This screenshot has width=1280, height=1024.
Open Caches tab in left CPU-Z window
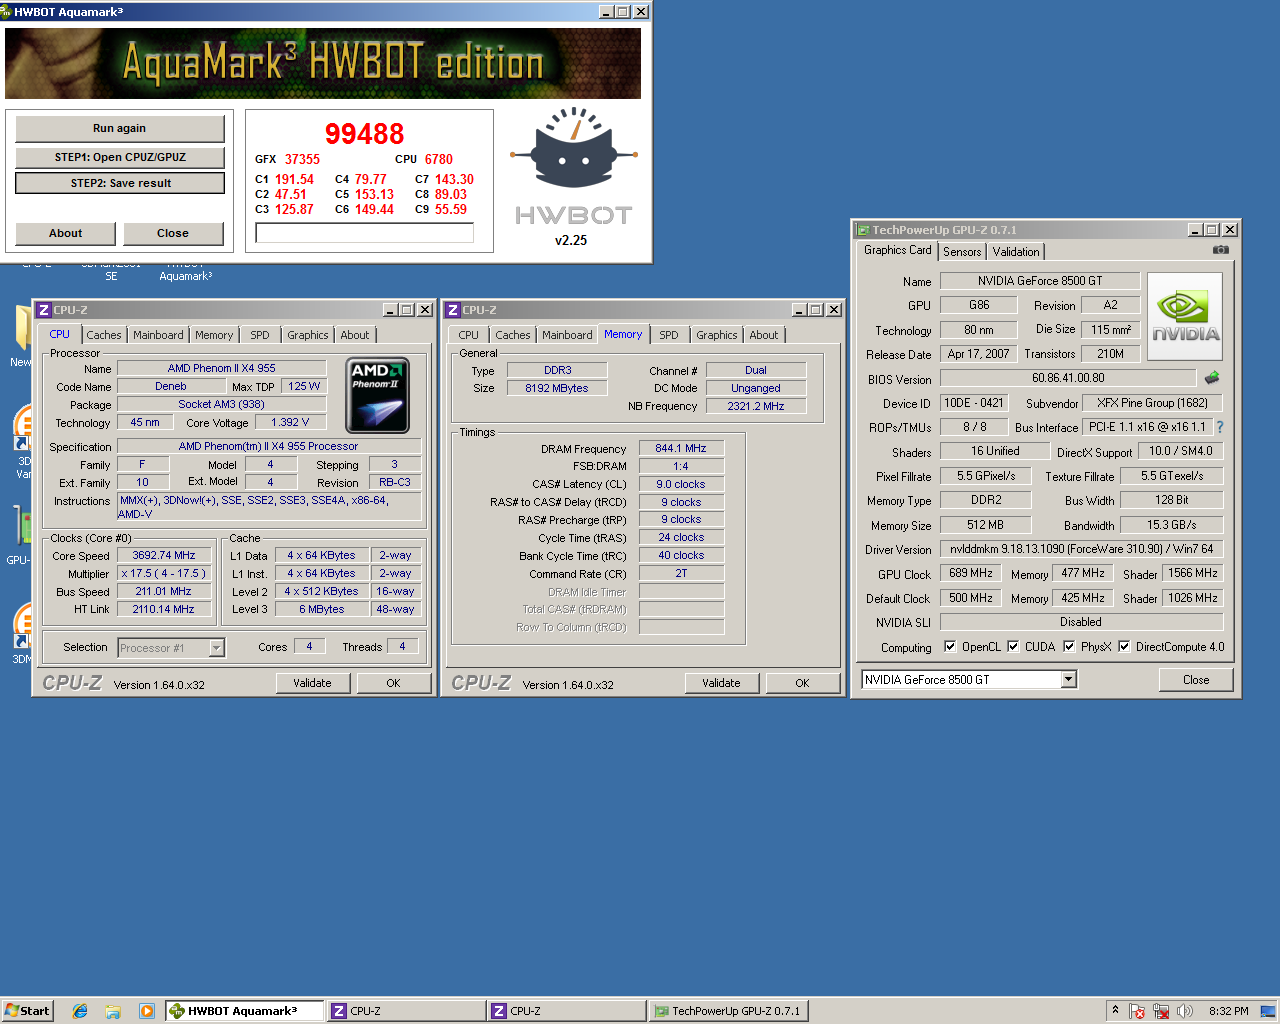coord(103,335)
